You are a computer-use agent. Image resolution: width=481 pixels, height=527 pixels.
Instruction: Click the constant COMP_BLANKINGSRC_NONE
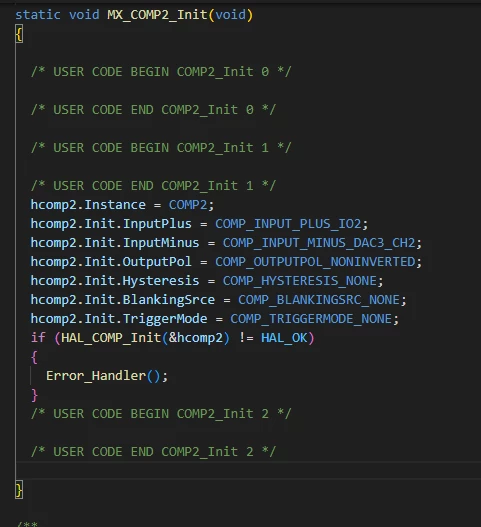tap(319, 299)
